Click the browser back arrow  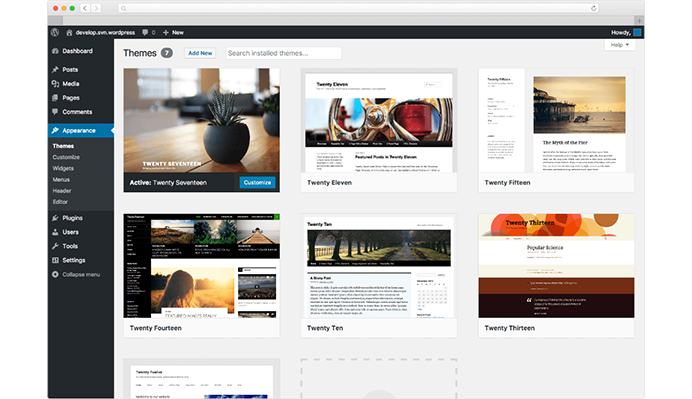(85, 8)
